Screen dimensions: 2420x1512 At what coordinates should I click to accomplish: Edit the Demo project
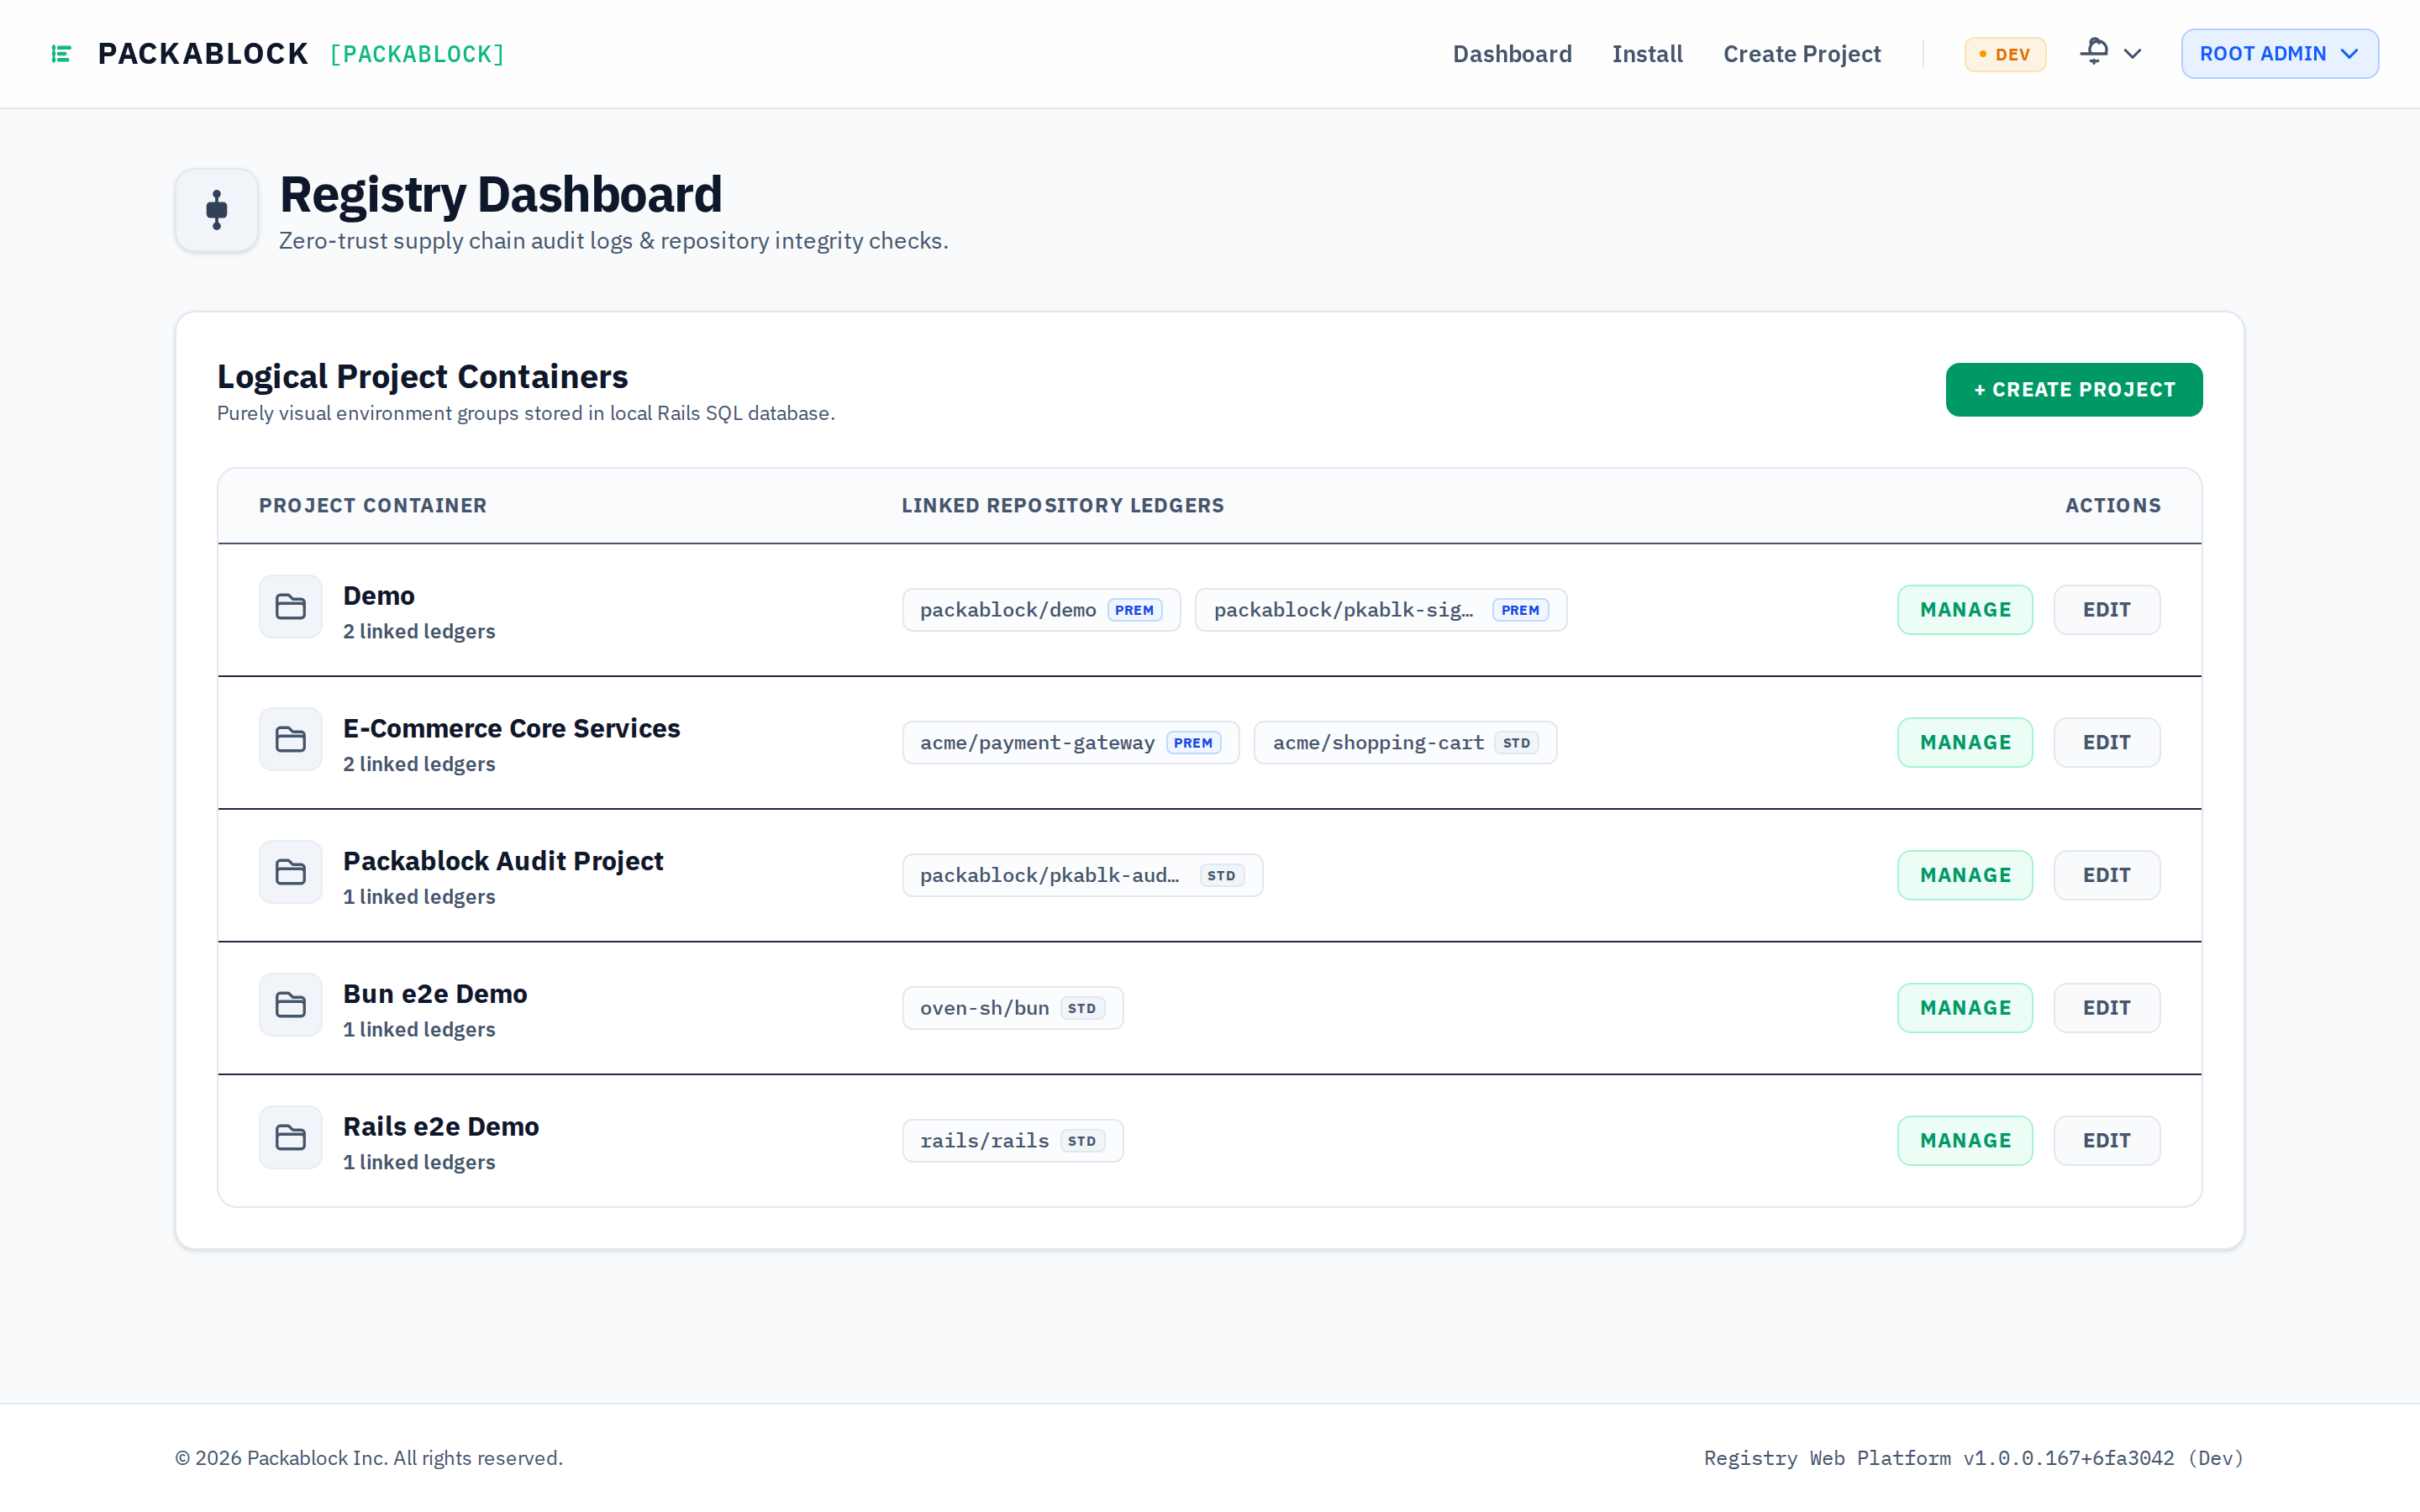point(2106,610)
